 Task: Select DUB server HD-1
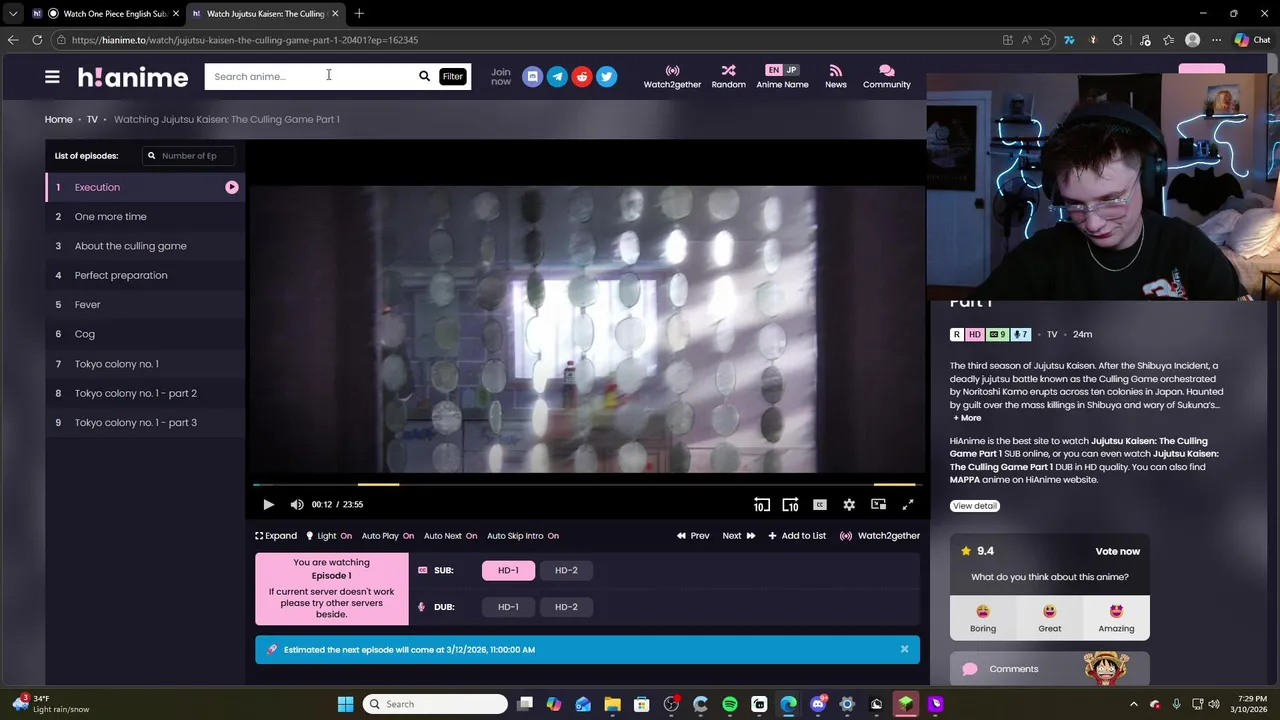click(x=508, y=607)
